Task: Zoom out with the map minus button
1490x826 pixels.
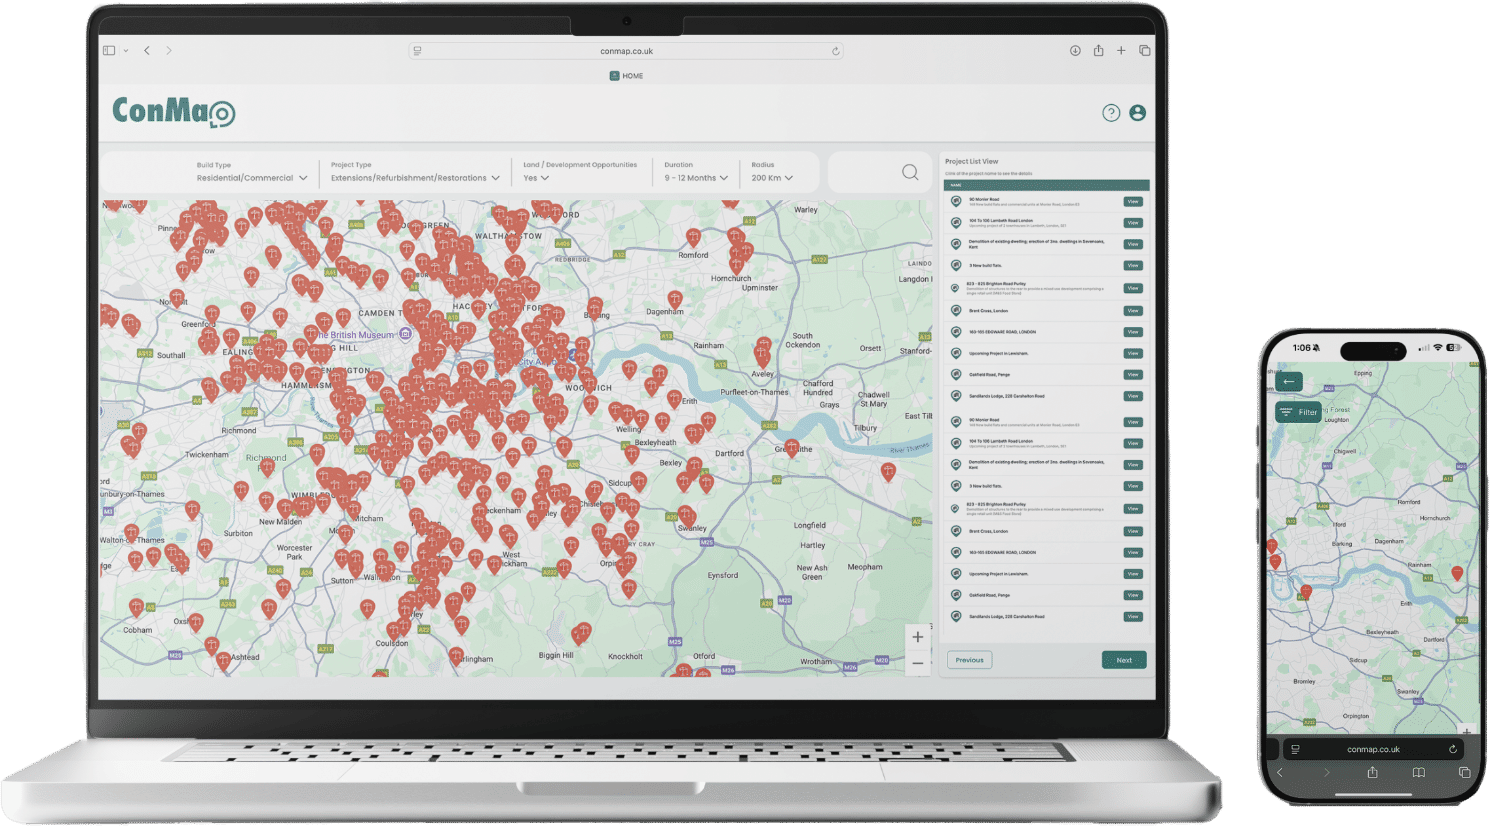Action: pos(918,663)
